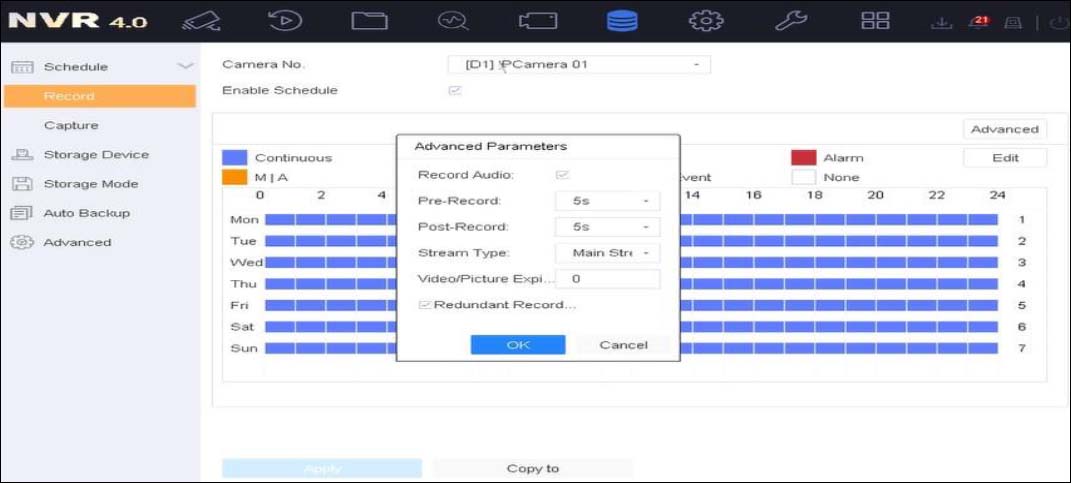Open the Camera management icon
Image resolution: width=1071 pixels, height=483 pixels.
[538, 21]
